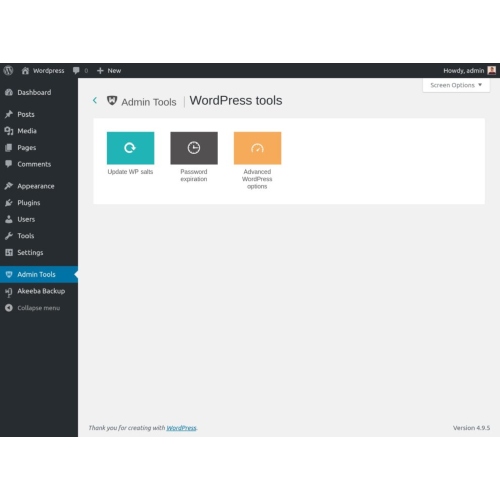Open Posts in the sidebar
Screen dimensions: 500x500
coord(39,114)
